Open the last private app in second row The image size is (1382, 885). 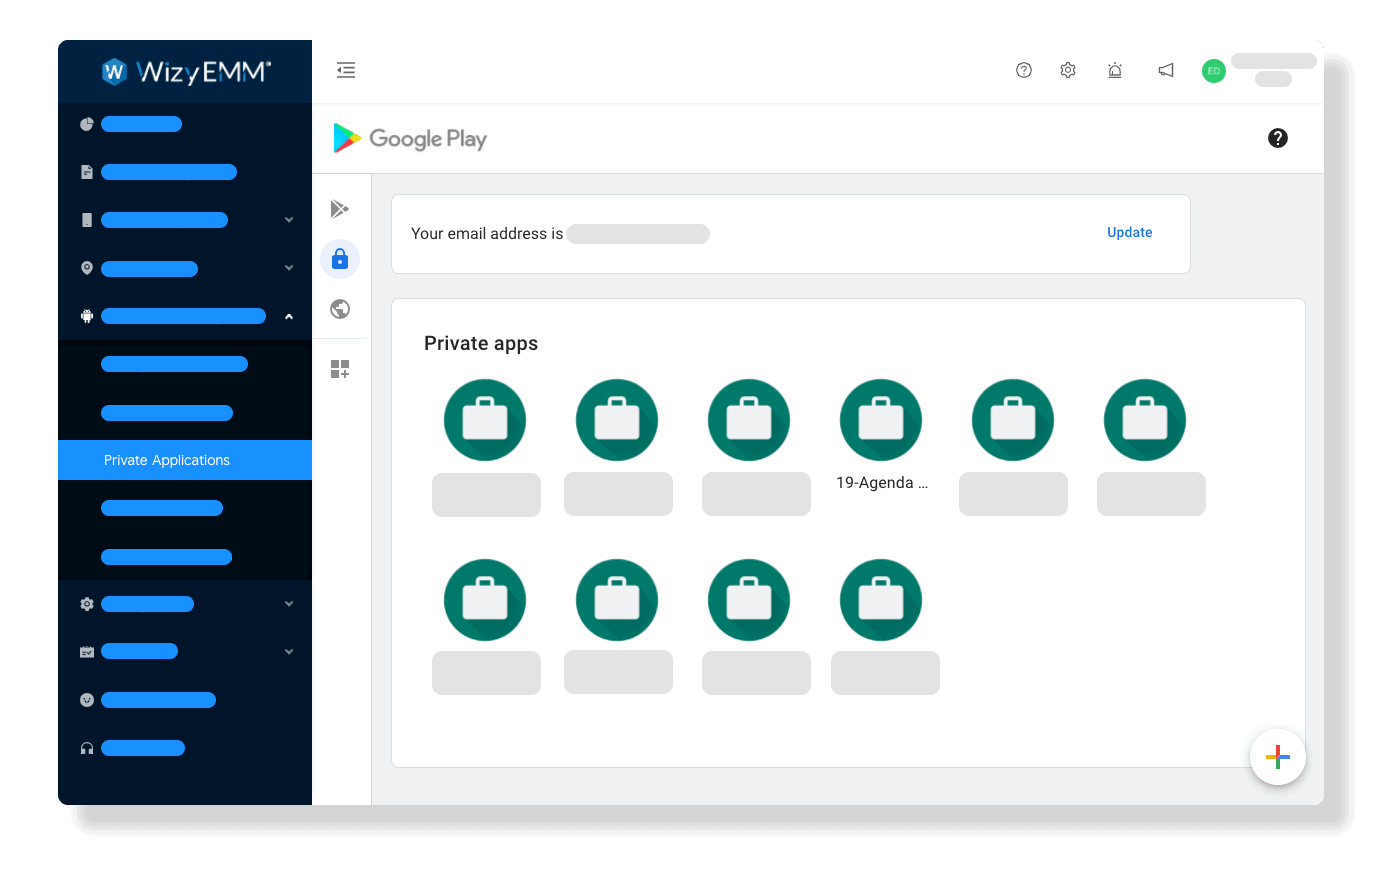[x=881, y=600]
